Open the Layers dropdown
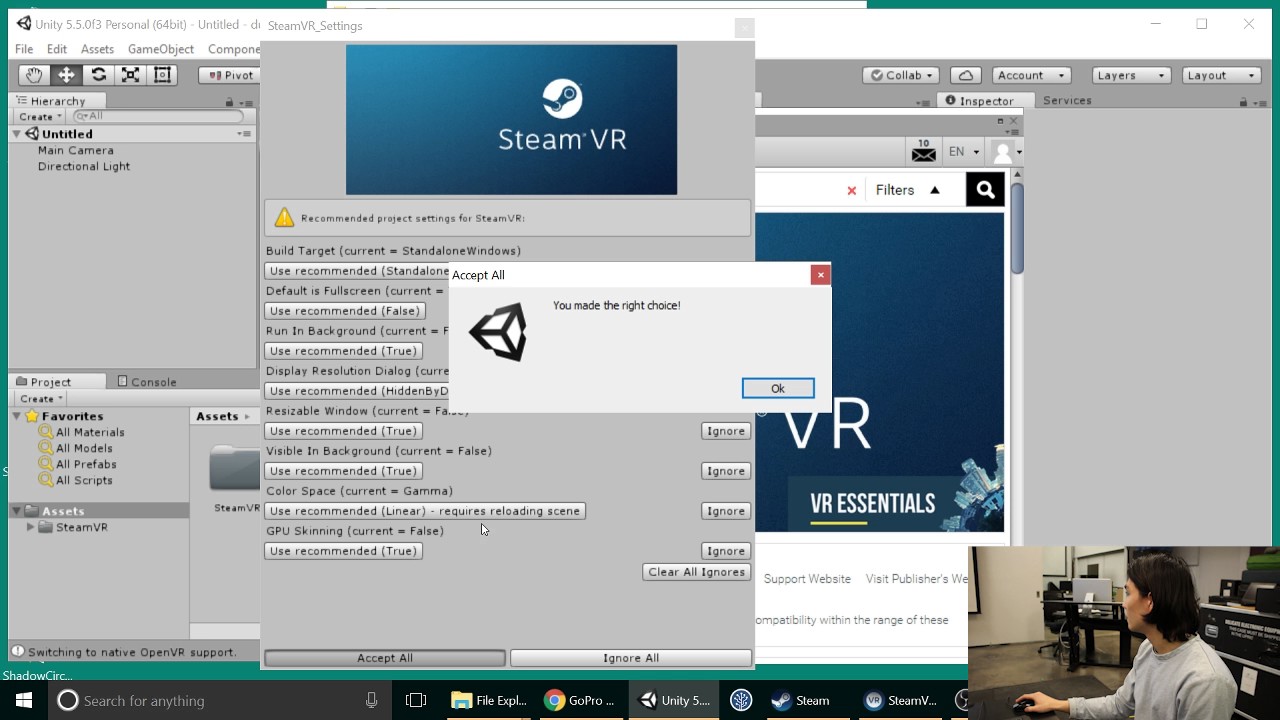 point(1130,75)
